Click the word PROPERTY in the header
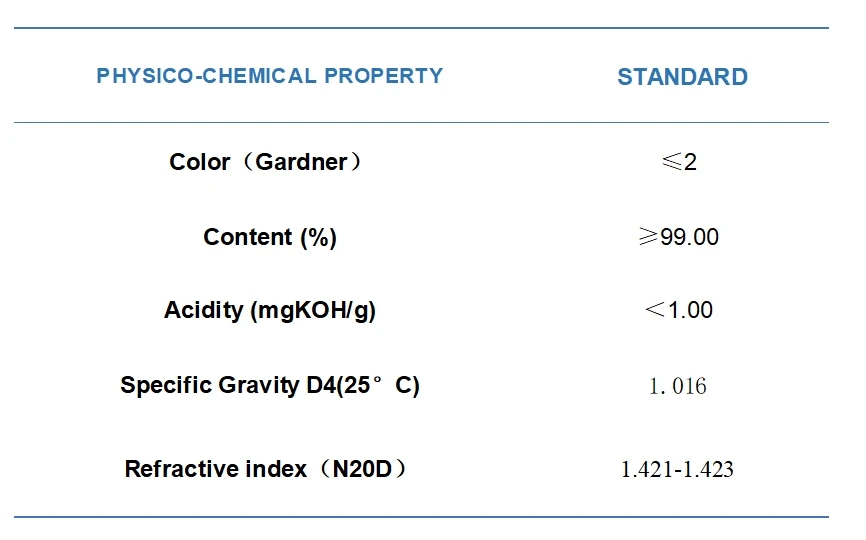866x540 pixels. 384,76
